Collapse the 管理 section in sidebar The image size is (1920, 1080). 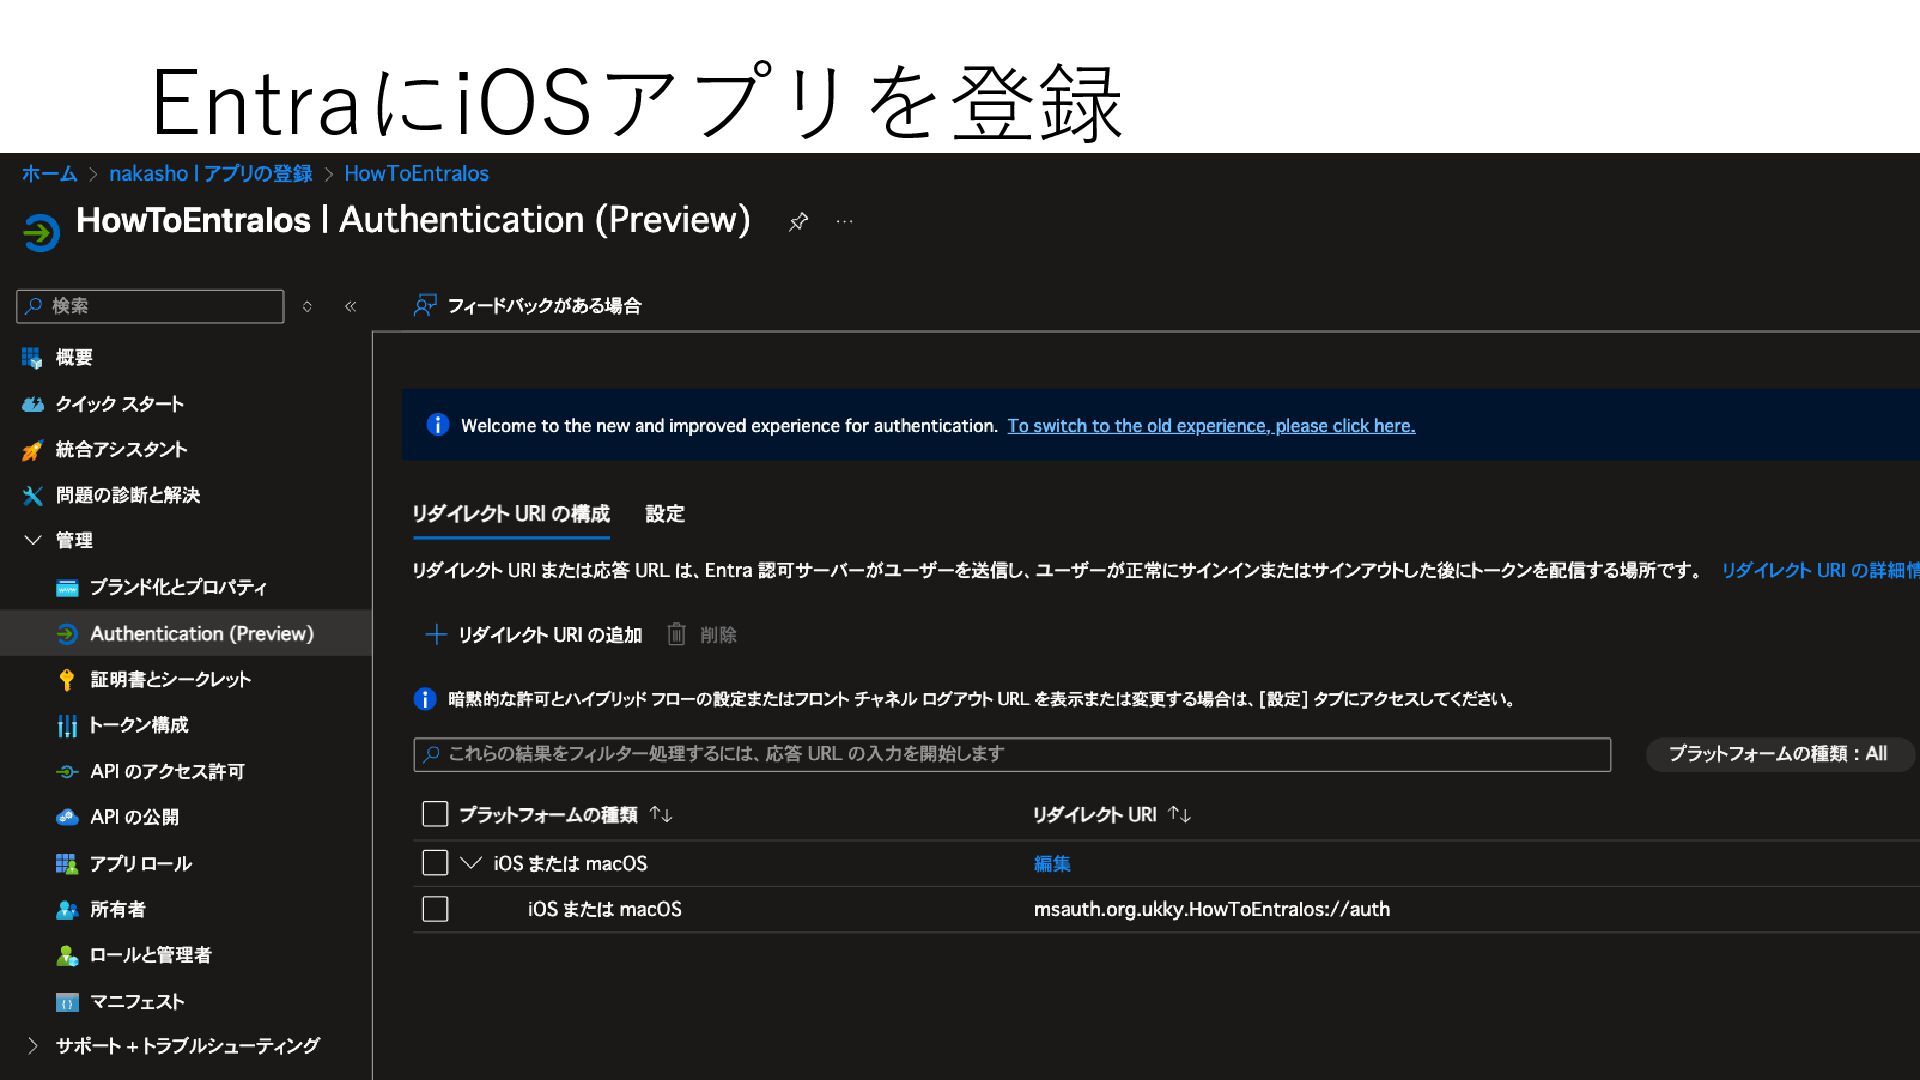pos(33,540)
